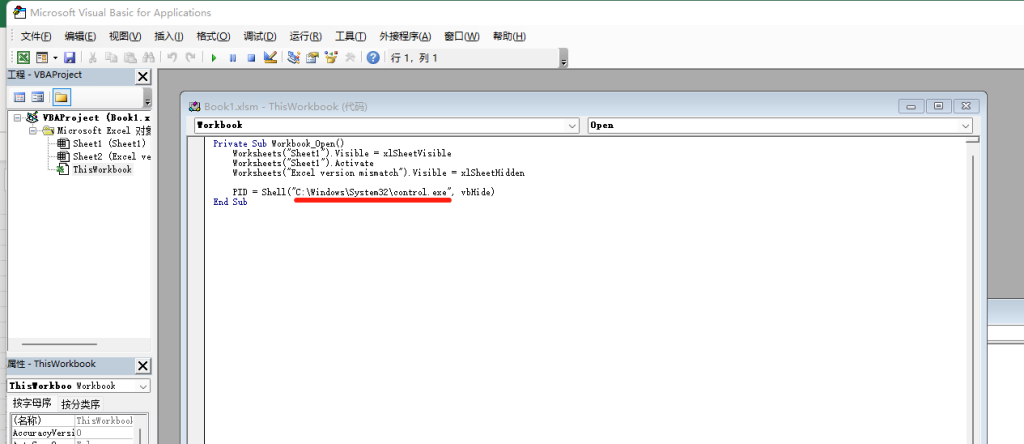Image resolution: width=1024 pixels, height=444 pixels.
Task: Open the Object Browser toolbar icon
Action: click(331, 57)
